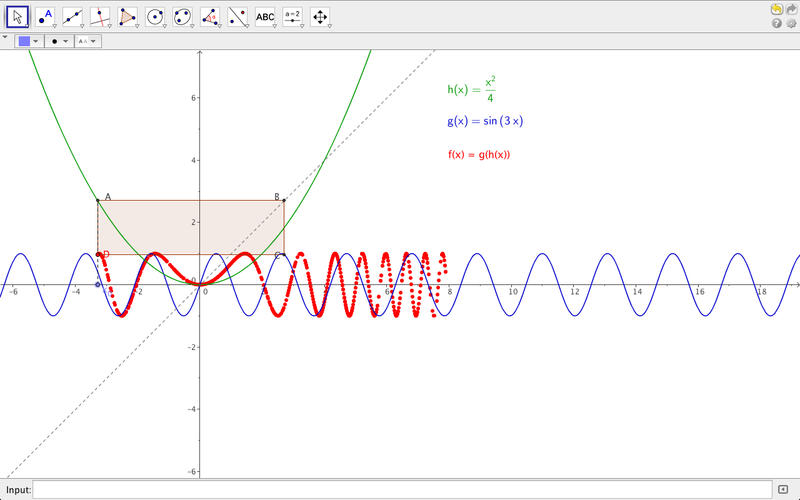800x500 pixels.
Task: Select the New Point tool
Action: 45,16
